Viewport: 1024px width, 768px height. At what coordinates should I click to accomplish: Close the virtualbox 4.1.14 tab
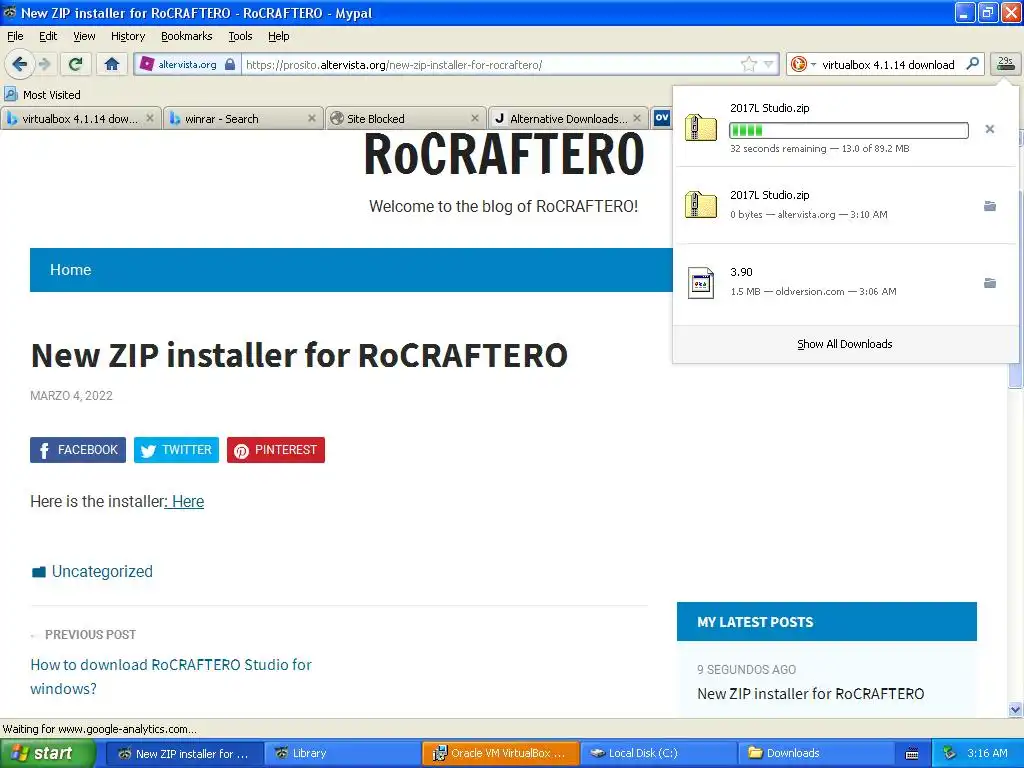[x=150, y=118]
